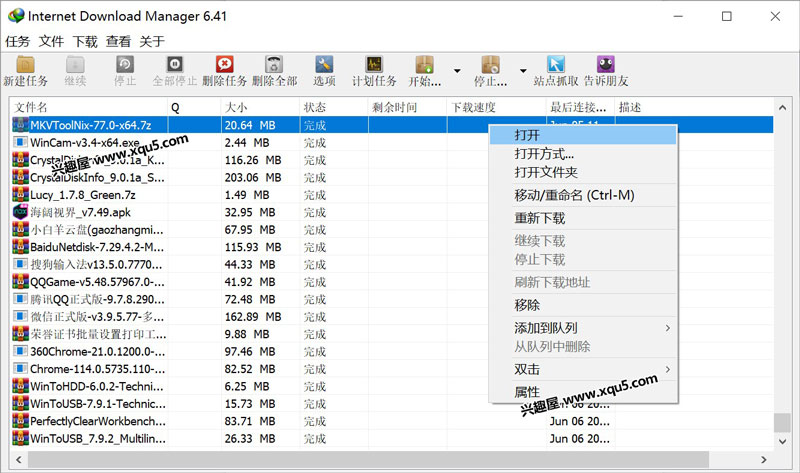Click the icon of PerfectlyClearWorkbench row
800x473 pixels.
click(x=20, y=421)
